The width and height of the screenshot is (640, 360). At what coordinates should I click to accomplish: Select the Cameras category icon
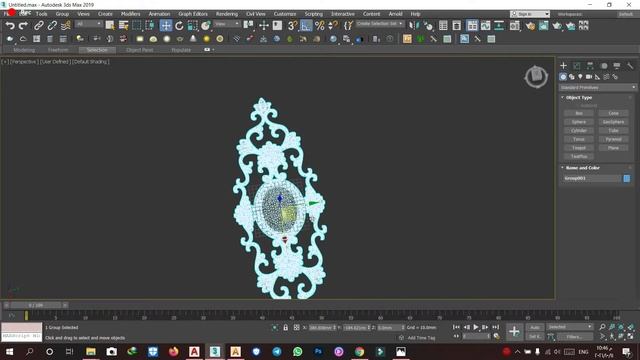point(589,77)
